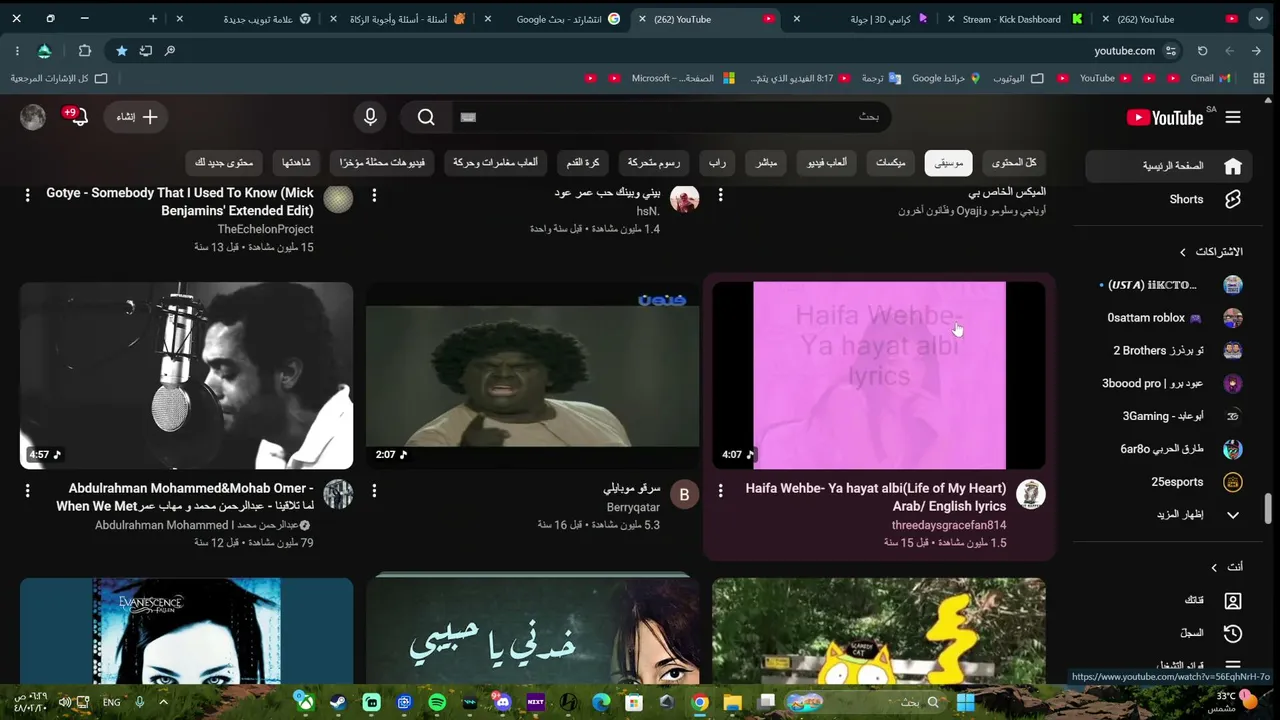1280x720 pixels.
Task: Open Chrome extensions puzzle icon
Action: tap(84, 51)
